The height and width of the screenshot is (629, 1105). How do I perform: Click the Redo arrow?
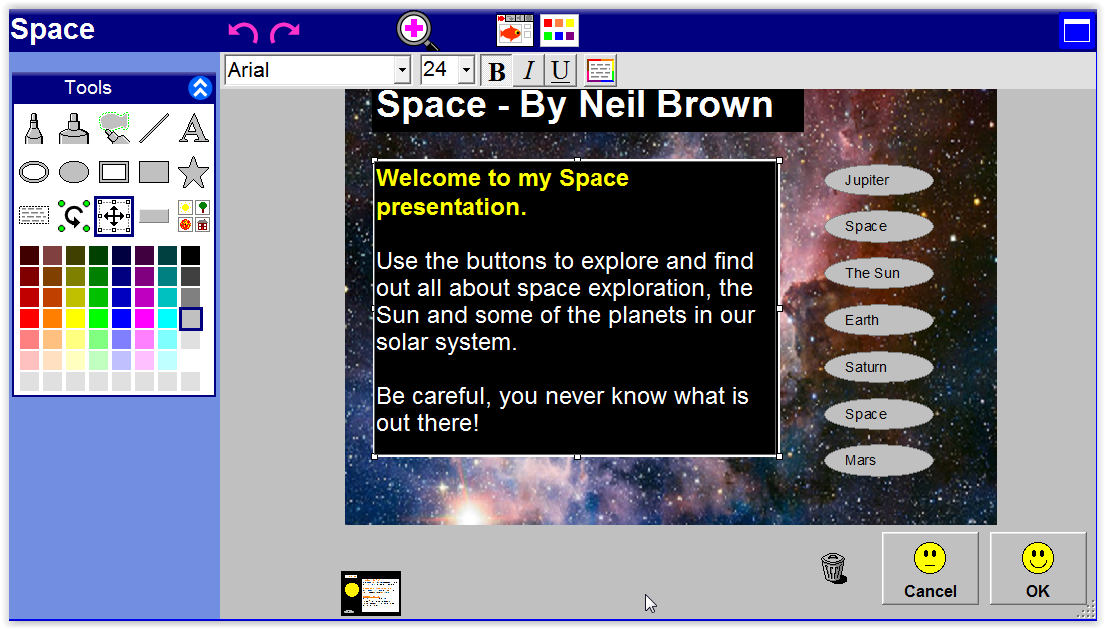[285, 31]
